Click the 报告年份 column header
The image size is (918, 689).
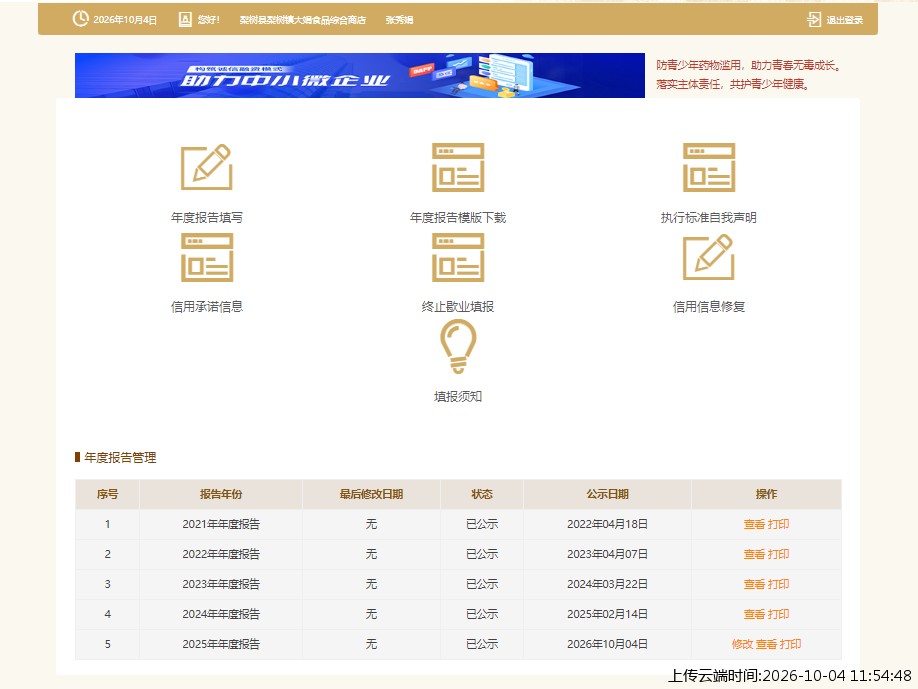221,494
